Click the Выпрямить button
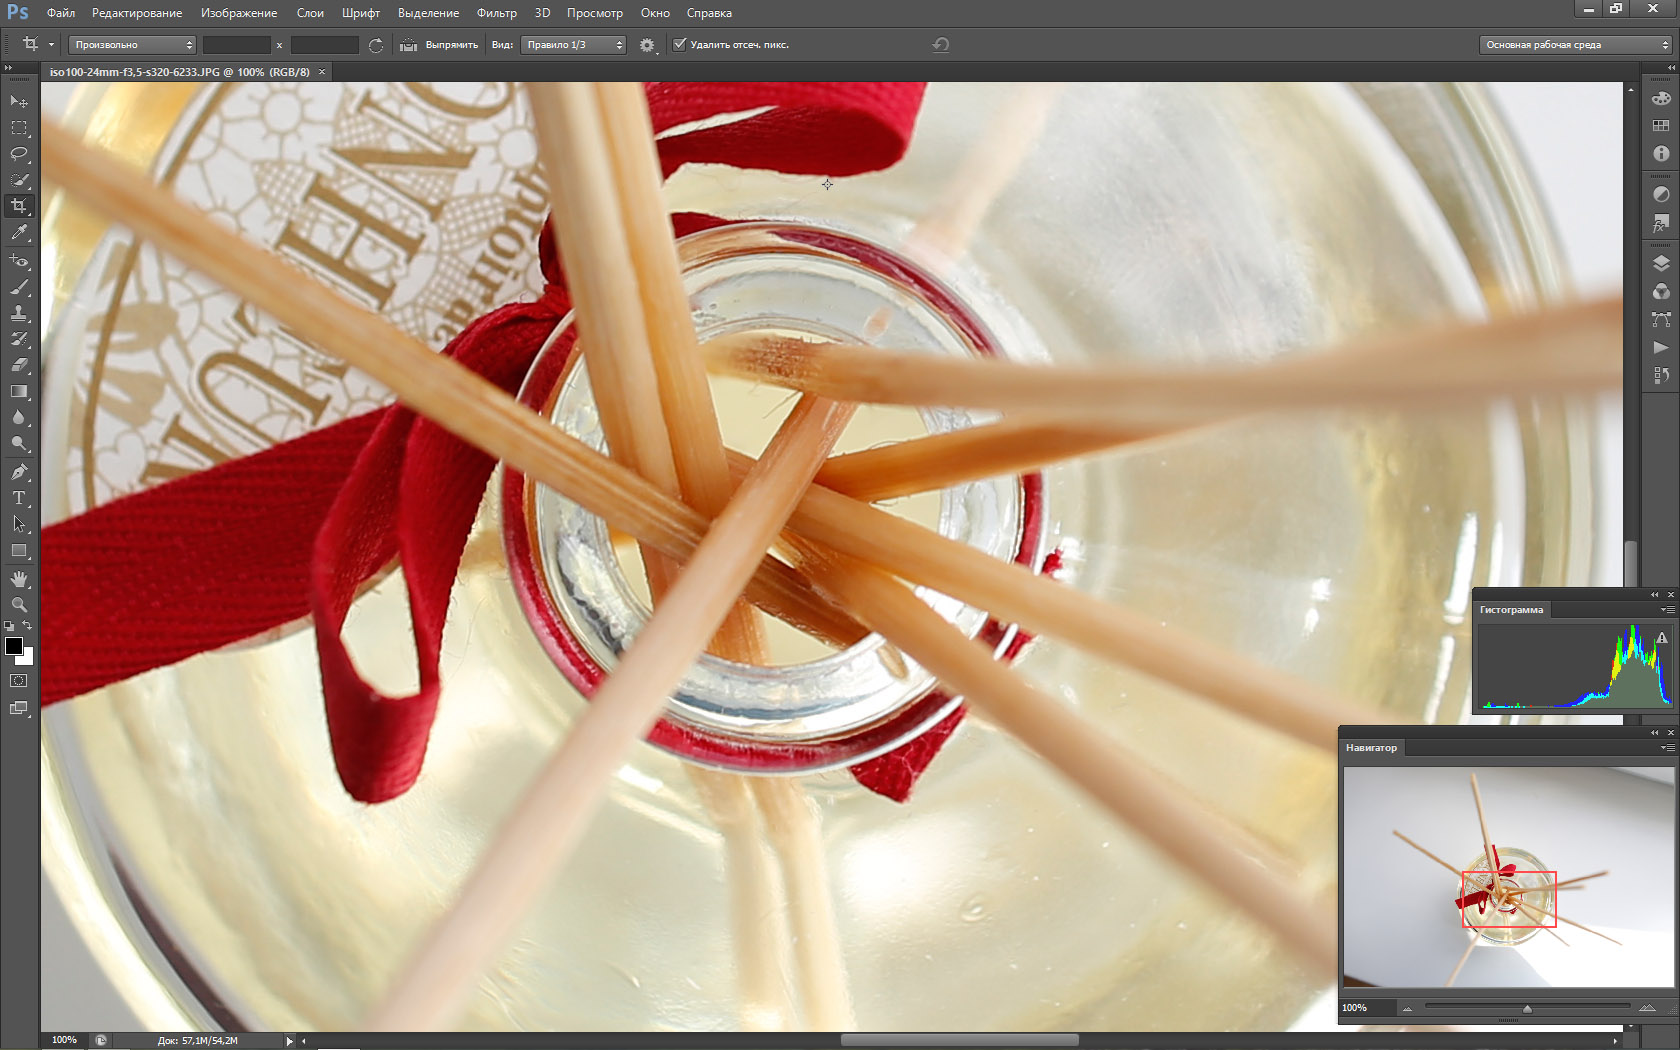 [x=439, y=45]
